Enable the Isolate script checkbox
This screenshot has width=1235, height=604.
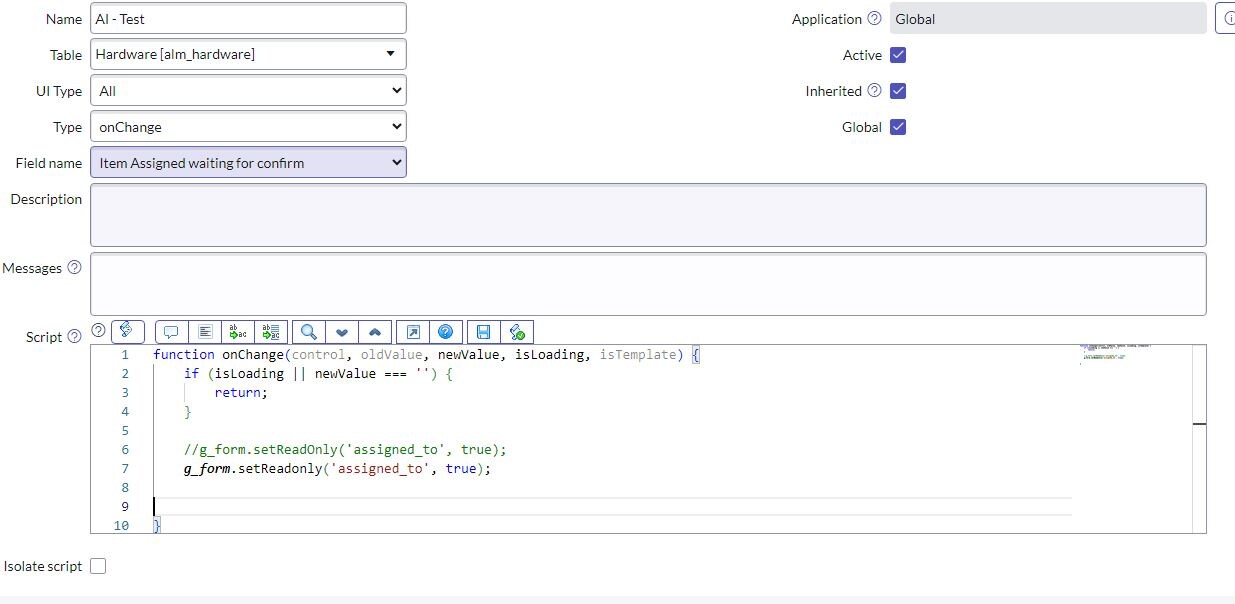coord(98,566)
